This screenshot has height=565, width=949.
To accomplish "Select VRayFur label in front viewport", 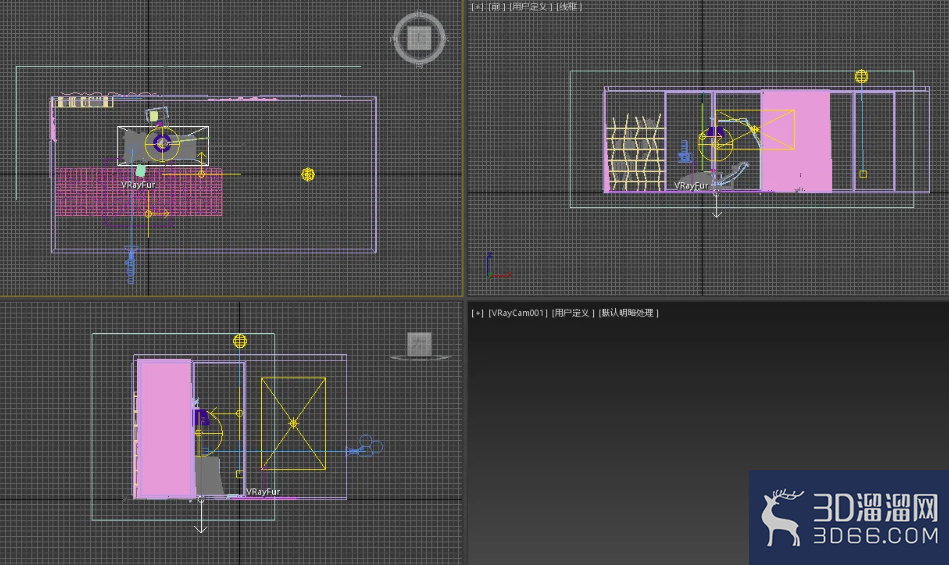I will pyautogui.click(x=691, y=186).
